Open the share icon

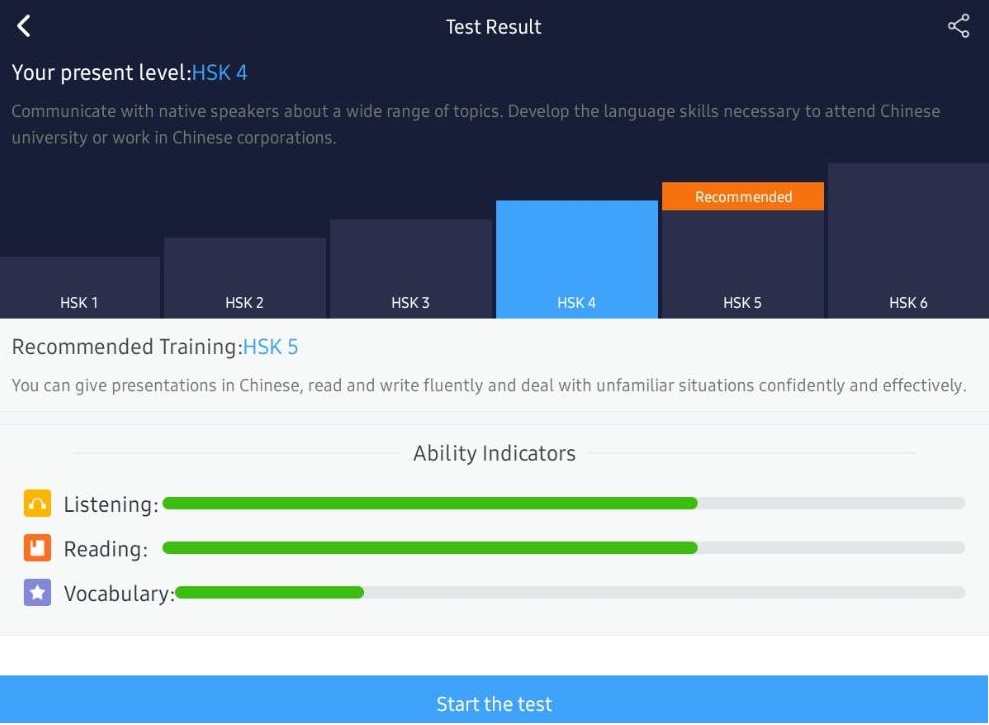(x=958, y=27)
